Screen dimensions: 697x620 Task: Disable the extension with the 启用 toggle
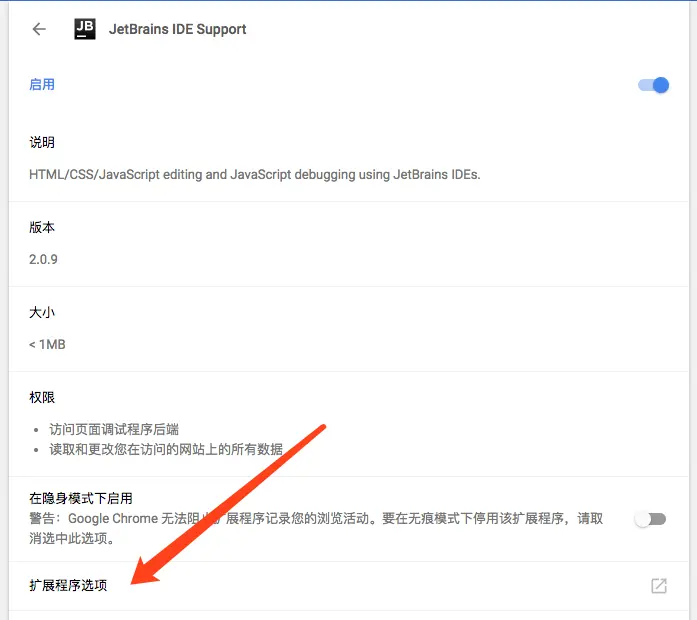point(653,85)
